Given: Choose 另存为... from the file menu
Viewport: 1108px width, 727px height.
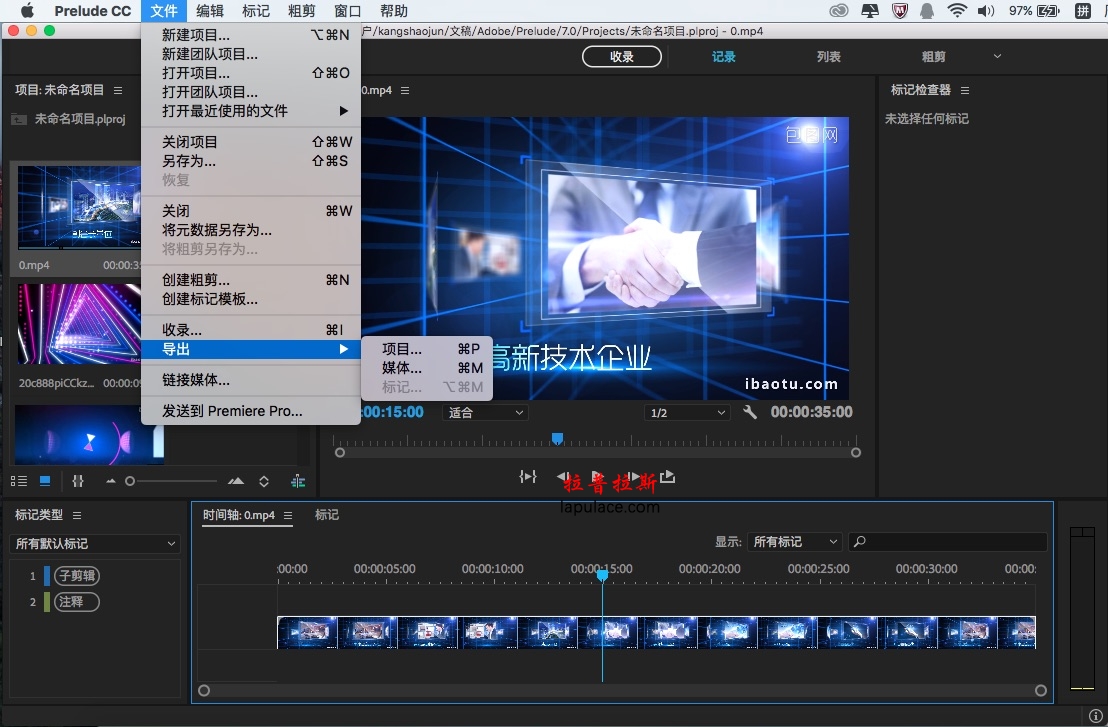Looking at the screenshot, I should [251, 161].
